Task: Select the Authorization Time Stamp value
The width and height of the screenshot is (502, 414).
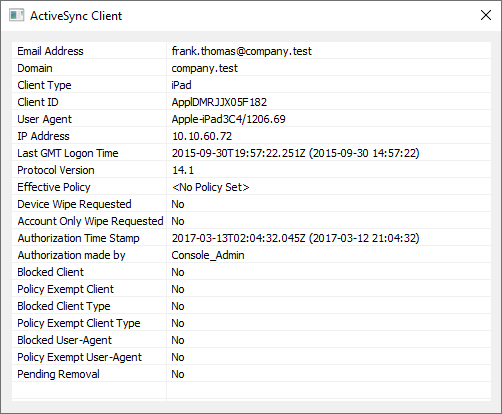Action: point(295,238)
